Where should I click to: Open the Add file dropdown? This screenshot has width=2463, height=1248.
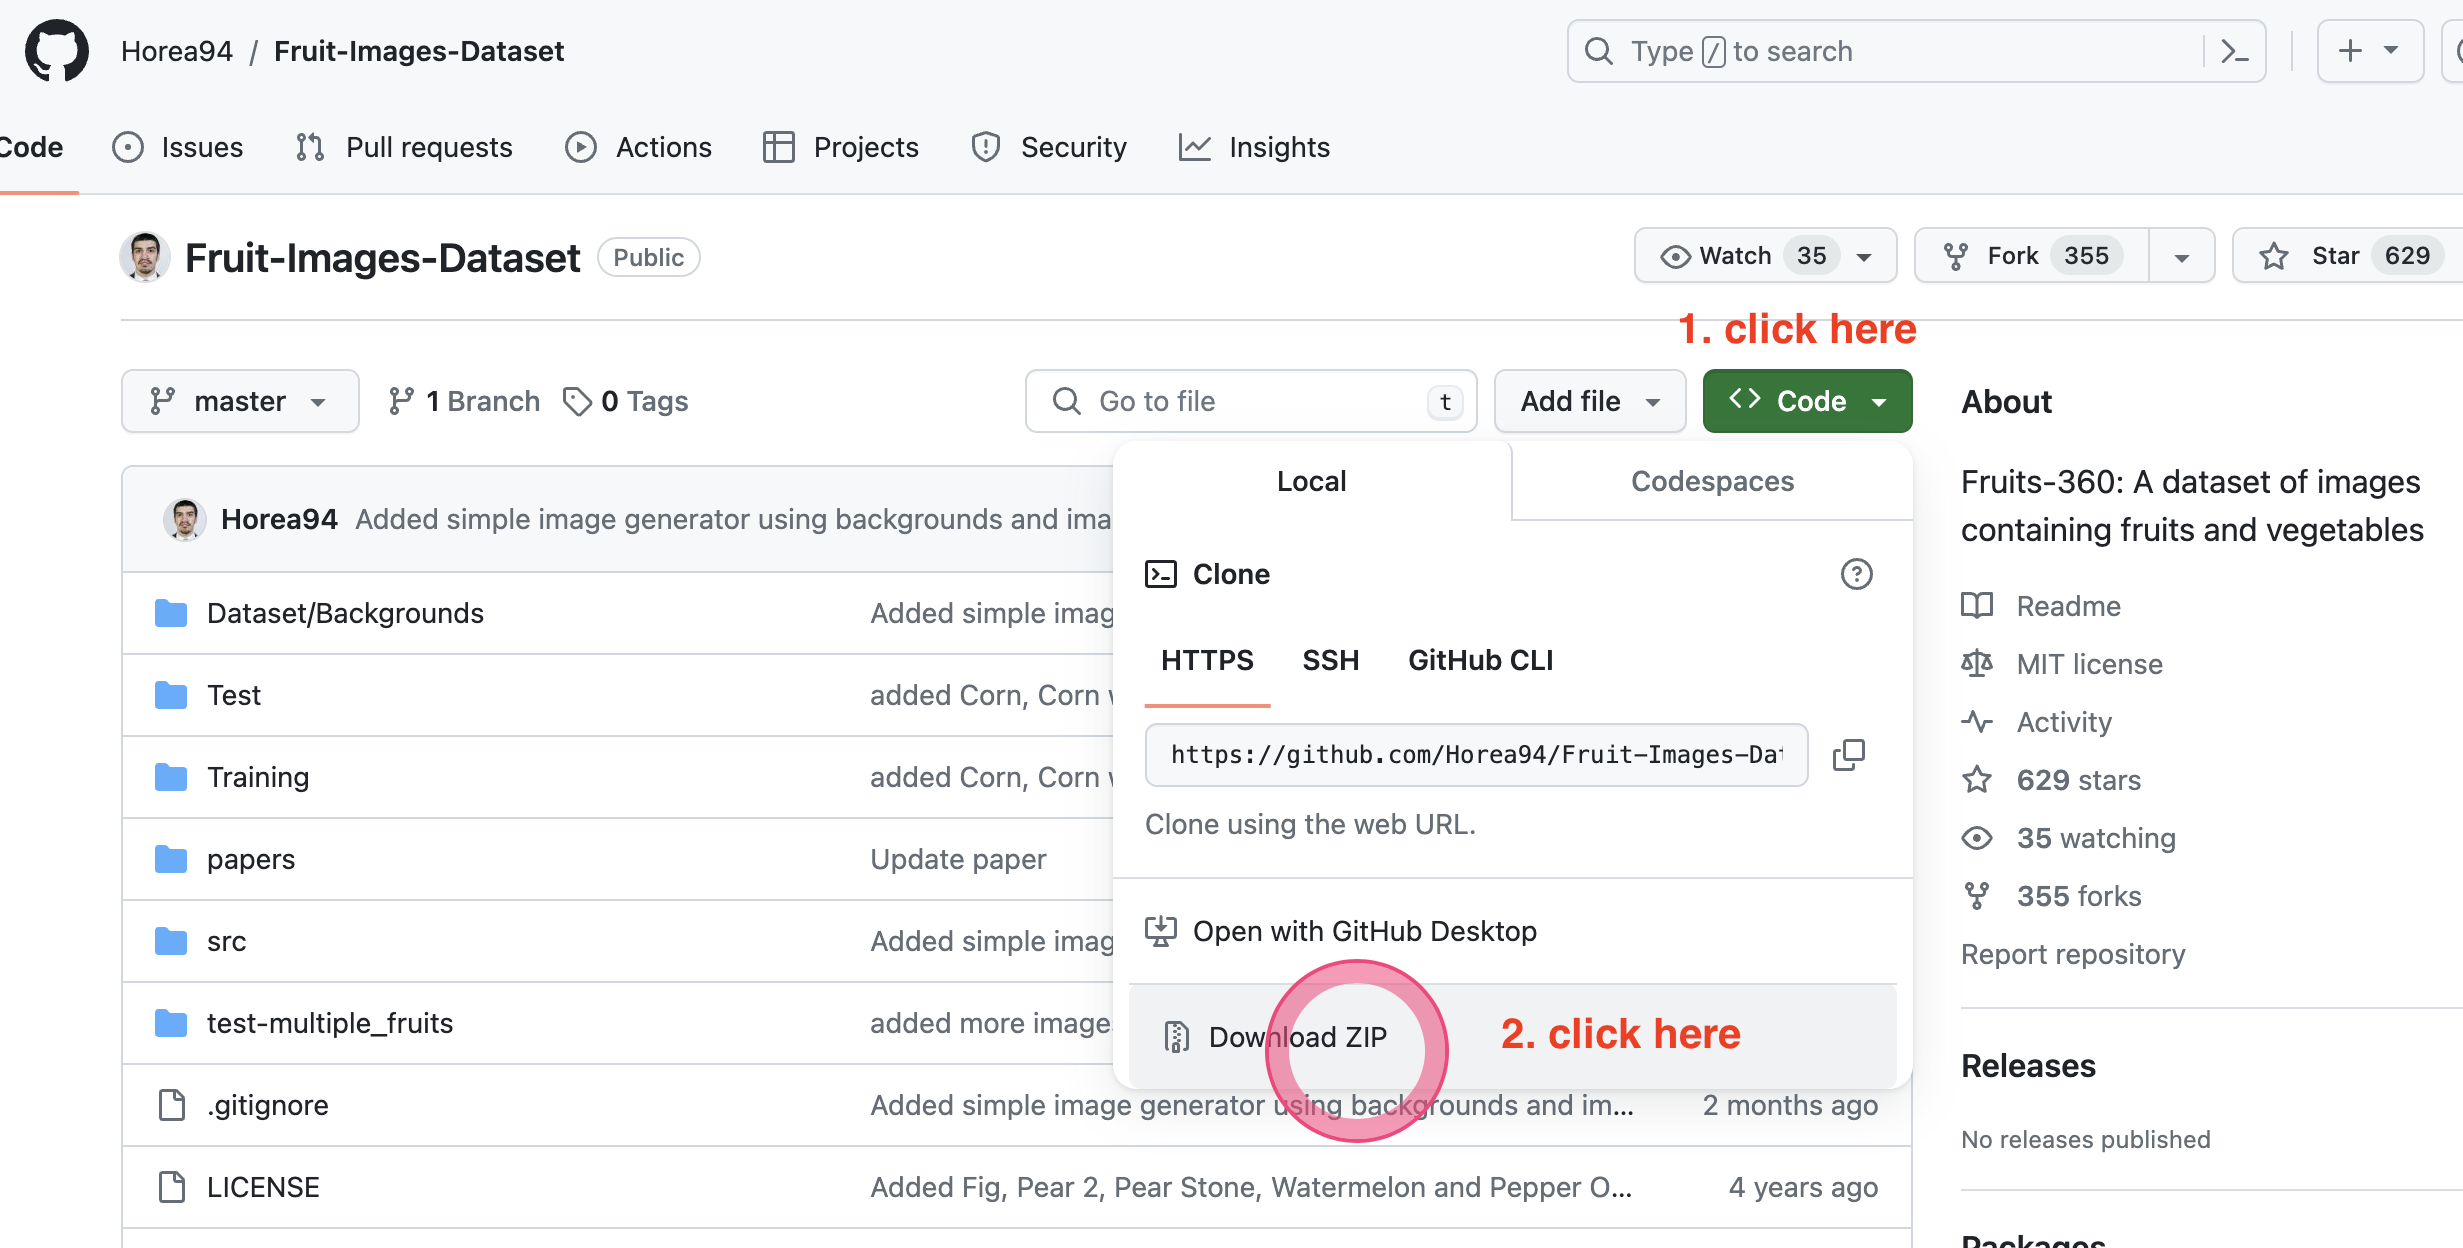tap(1589, 401)
